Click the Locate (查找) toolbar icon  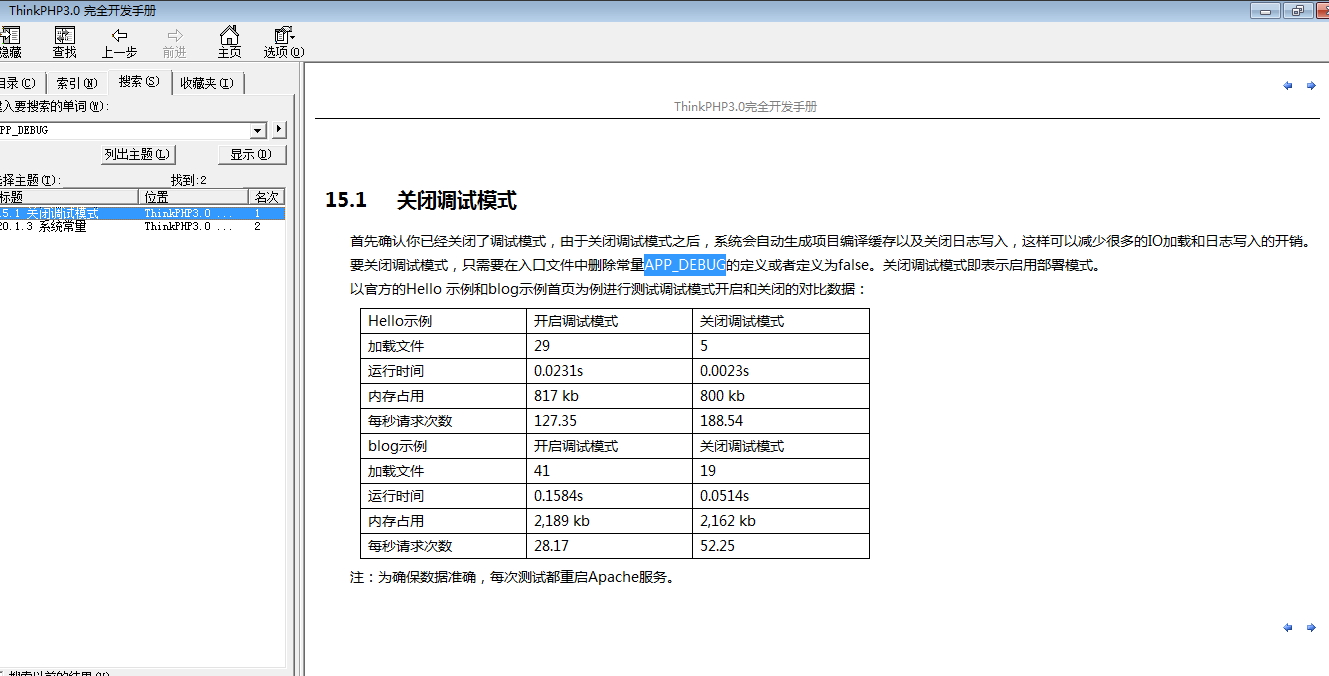click(x=64, y=42)
